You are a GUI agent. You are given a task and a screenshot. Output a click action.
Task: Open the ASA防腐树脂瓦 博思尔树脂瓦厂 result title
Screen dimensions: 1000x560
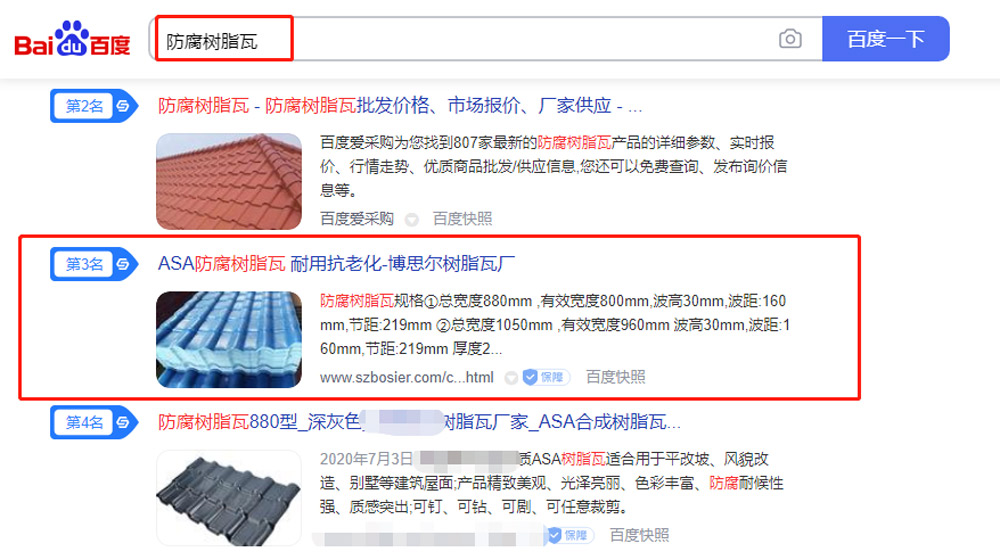(x=336, y=263)
